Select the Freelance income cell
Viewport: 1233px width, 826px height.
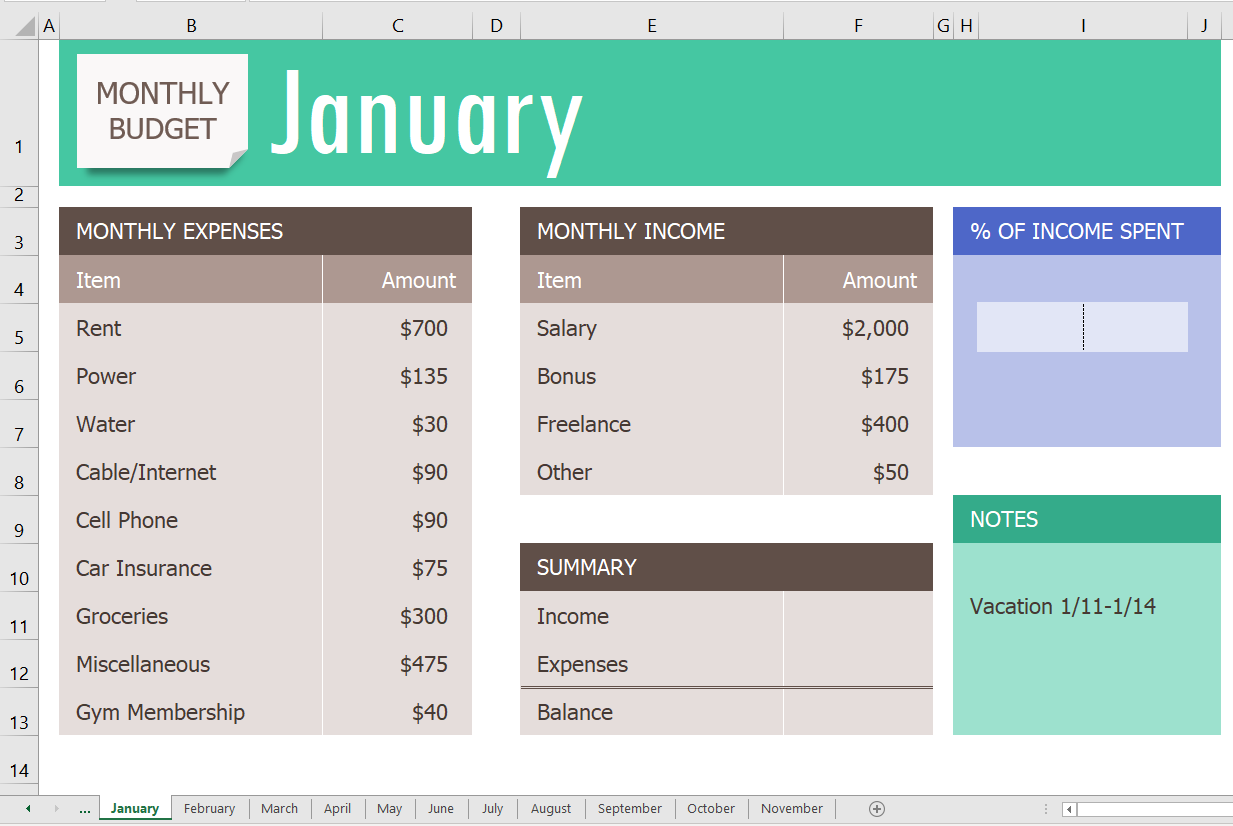(x=651, y=424)
